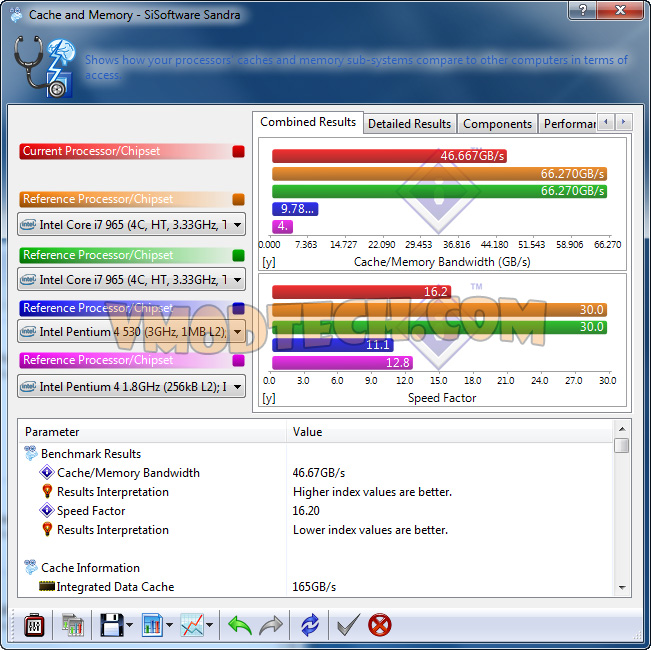651x650 pixels.
Task: Click the red cancel X icon
Action: point(379,625)
